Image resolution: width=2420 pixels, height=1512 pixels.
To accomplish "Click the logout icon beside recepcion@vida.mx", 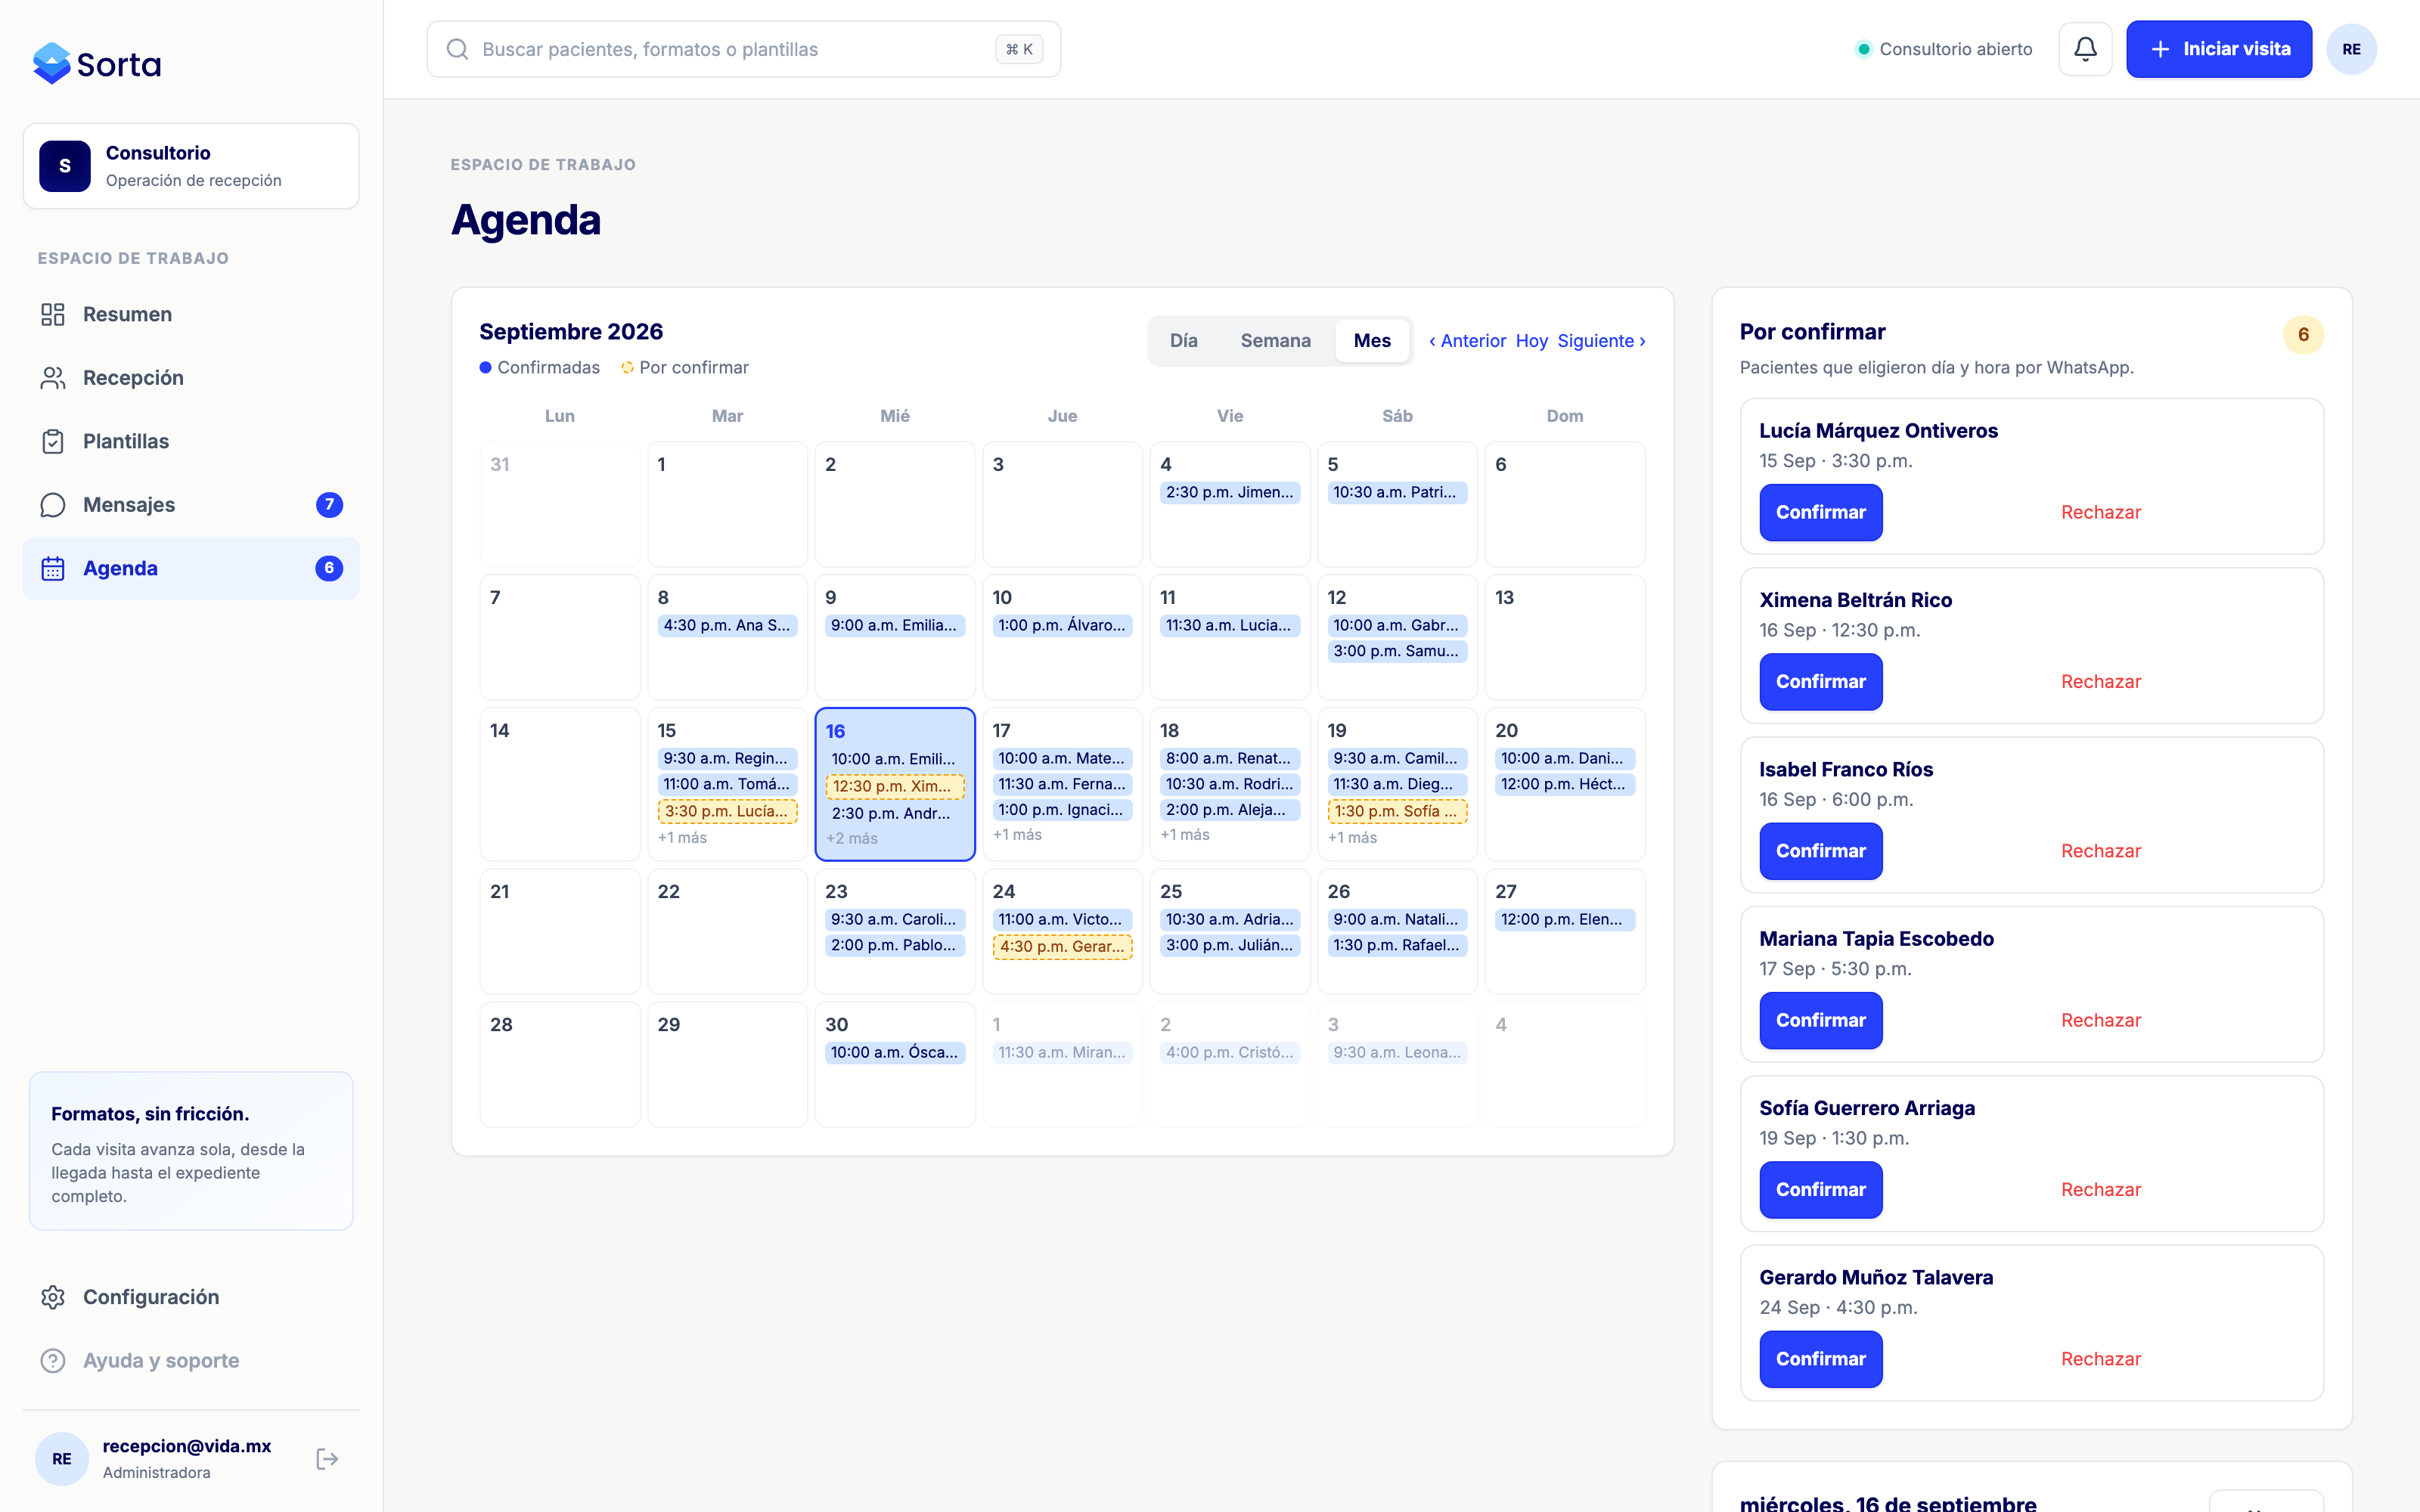I will [327, 1459].
